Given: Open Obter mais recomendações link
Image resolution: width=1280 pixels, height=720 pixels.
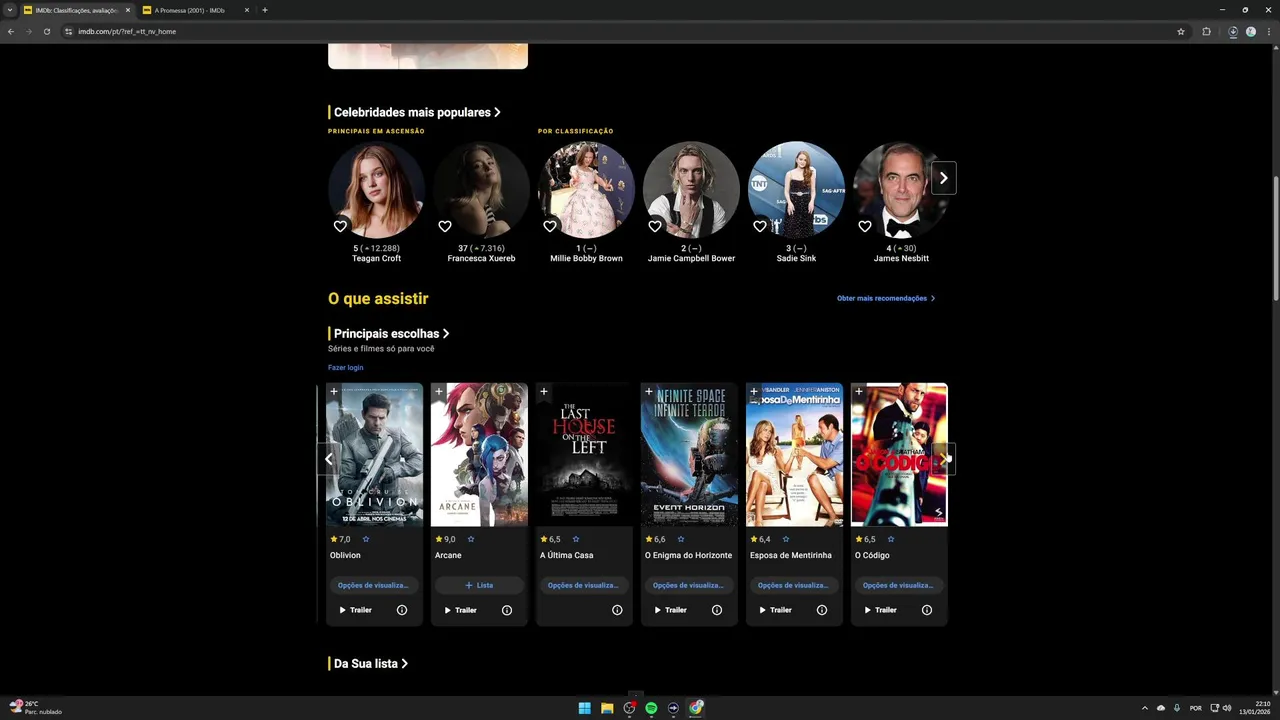Looking at the screenshot, I should [x=886, y=298].
